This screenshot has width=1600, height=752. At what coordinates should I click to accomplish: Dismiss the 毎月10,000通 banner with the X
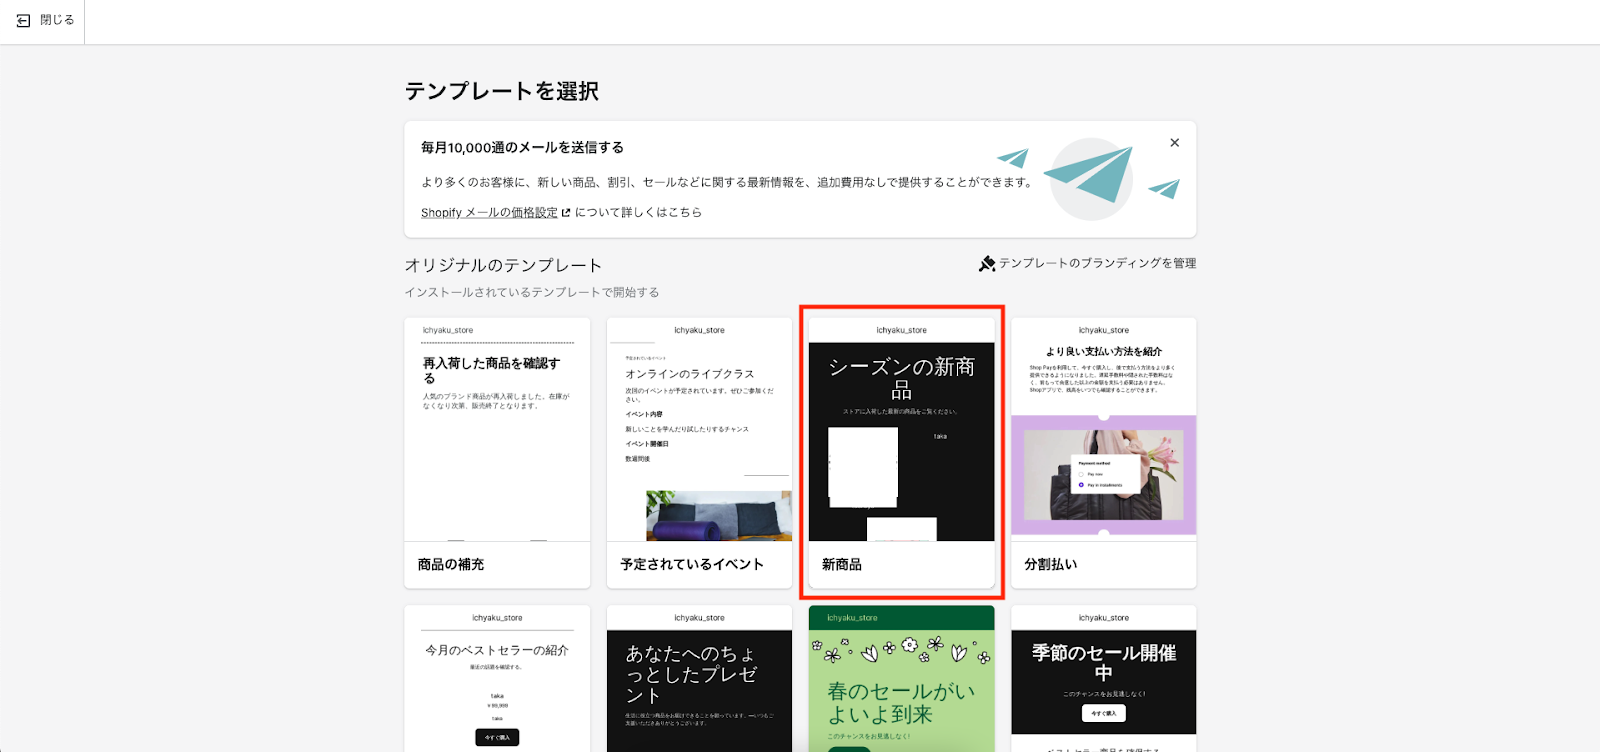point(1175,143)
